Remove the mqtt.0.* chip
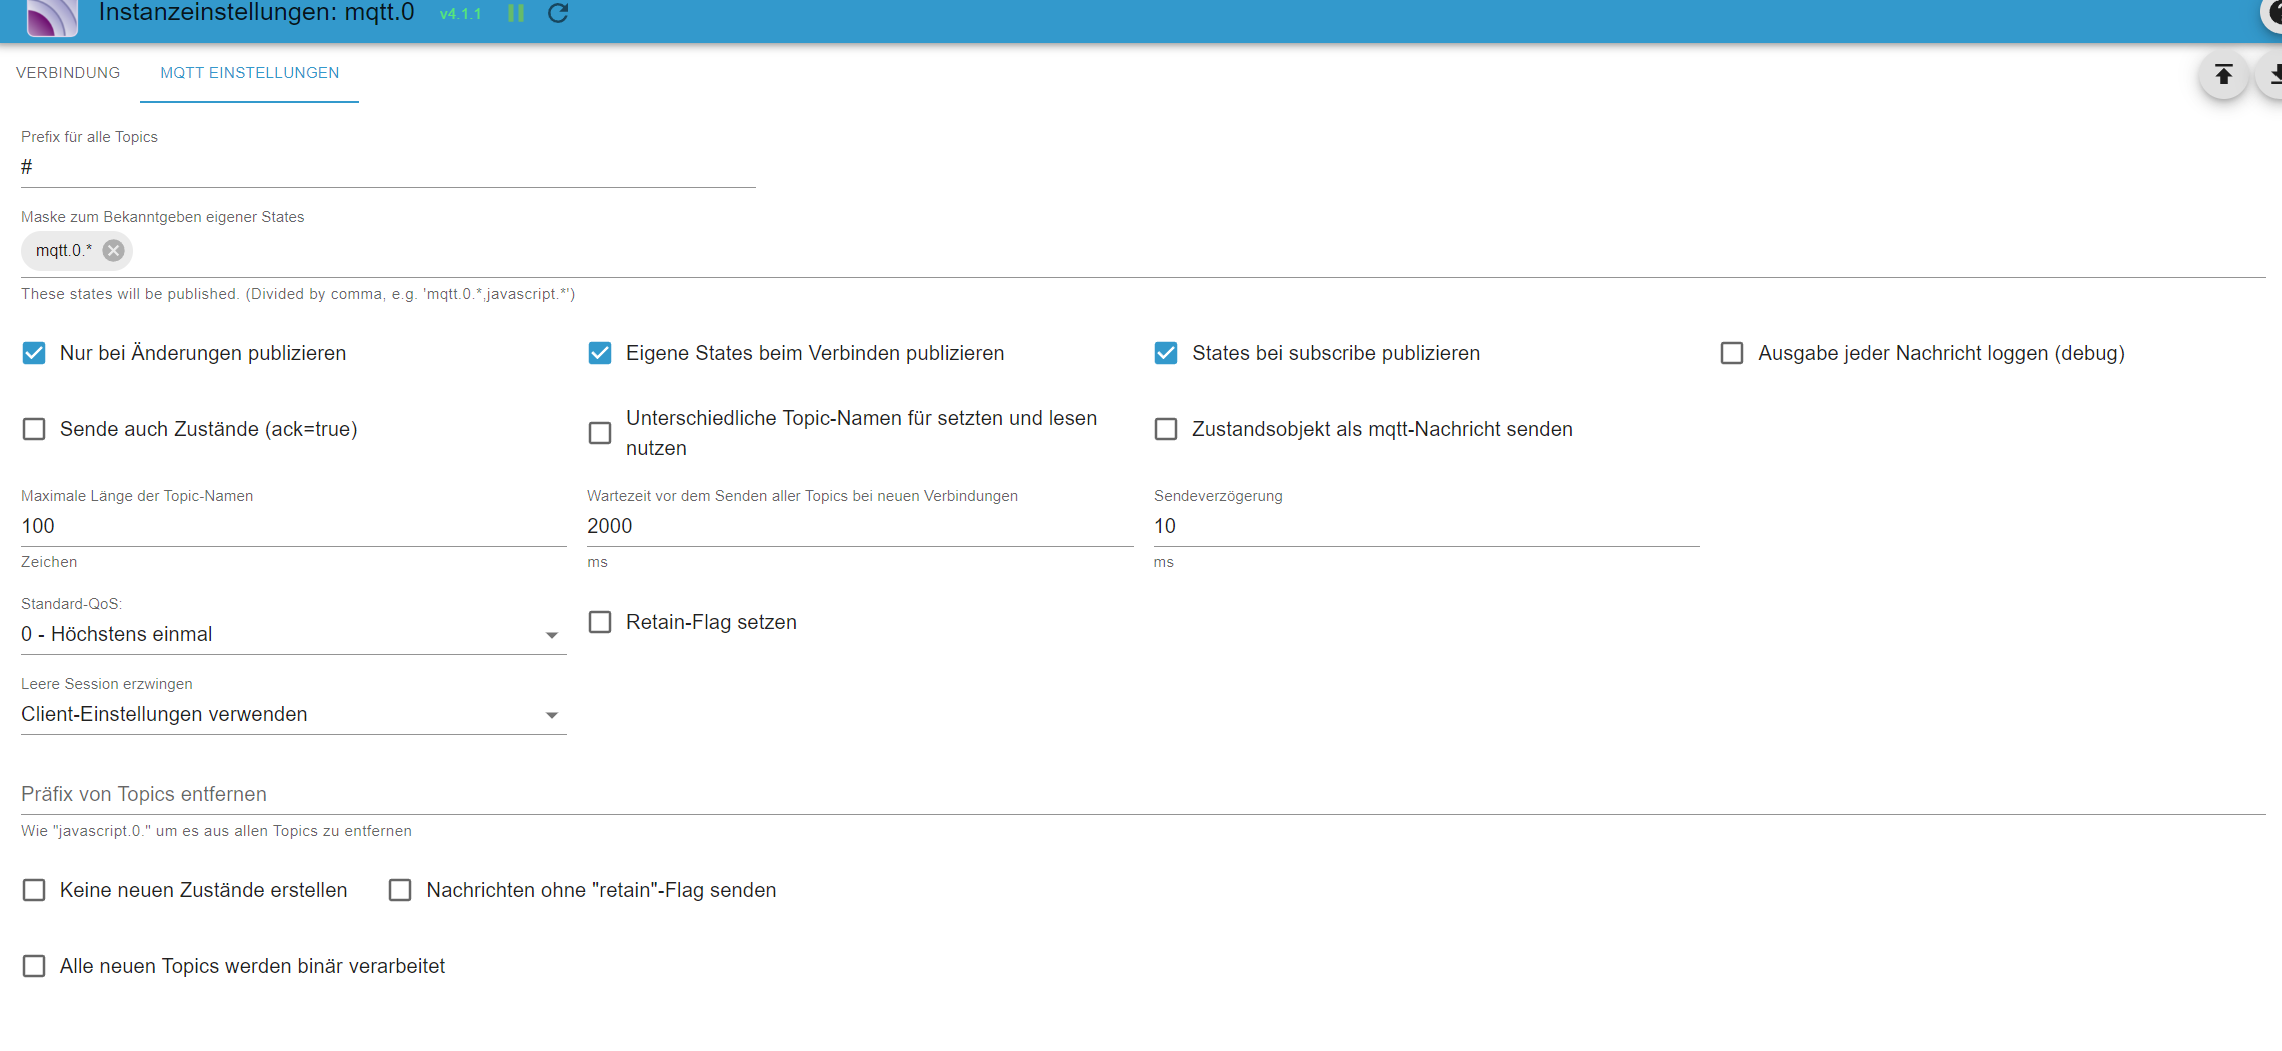The height and width of the screenshot is (1051, 2282). click(114, 250)
